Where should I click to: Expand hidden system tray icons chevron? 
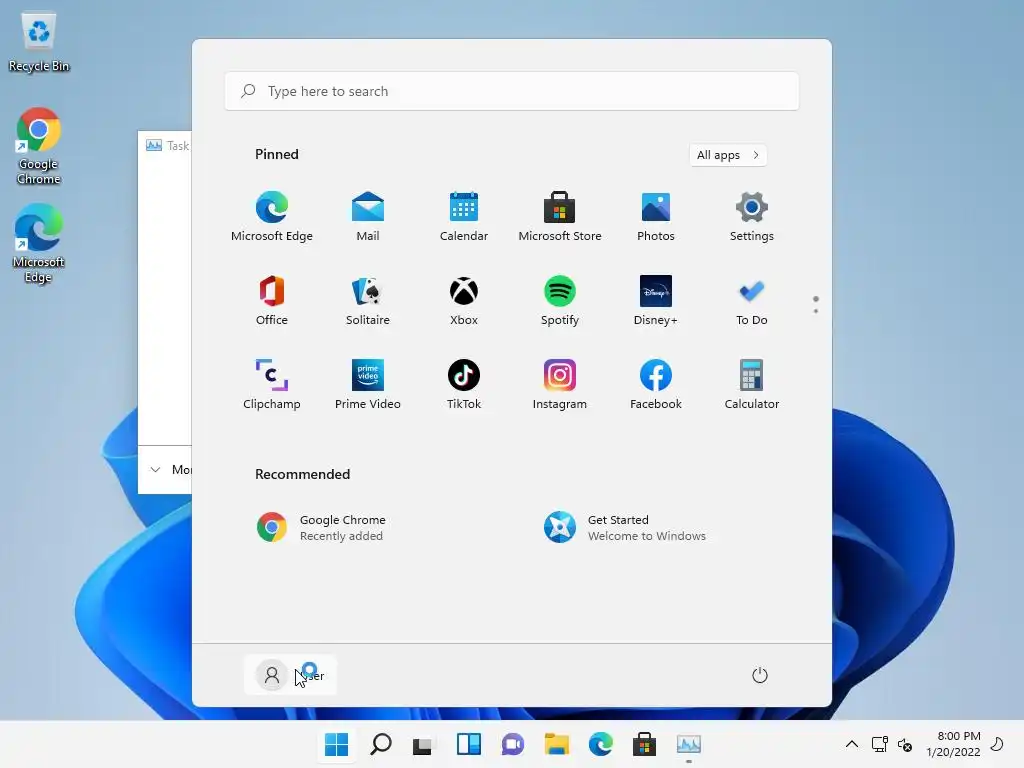(x=852, y=744)
